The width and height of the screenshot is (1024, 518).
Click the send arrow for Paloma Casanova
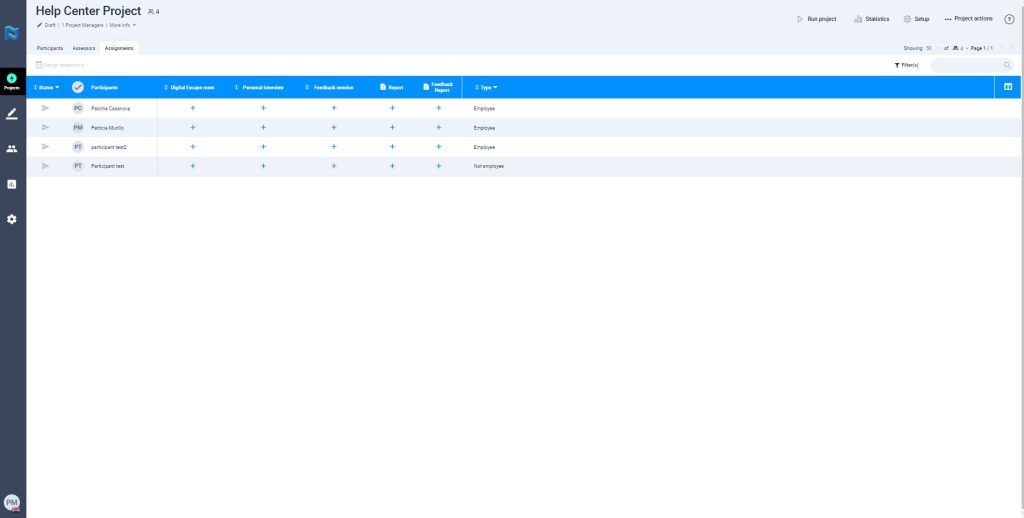[45, 108]
